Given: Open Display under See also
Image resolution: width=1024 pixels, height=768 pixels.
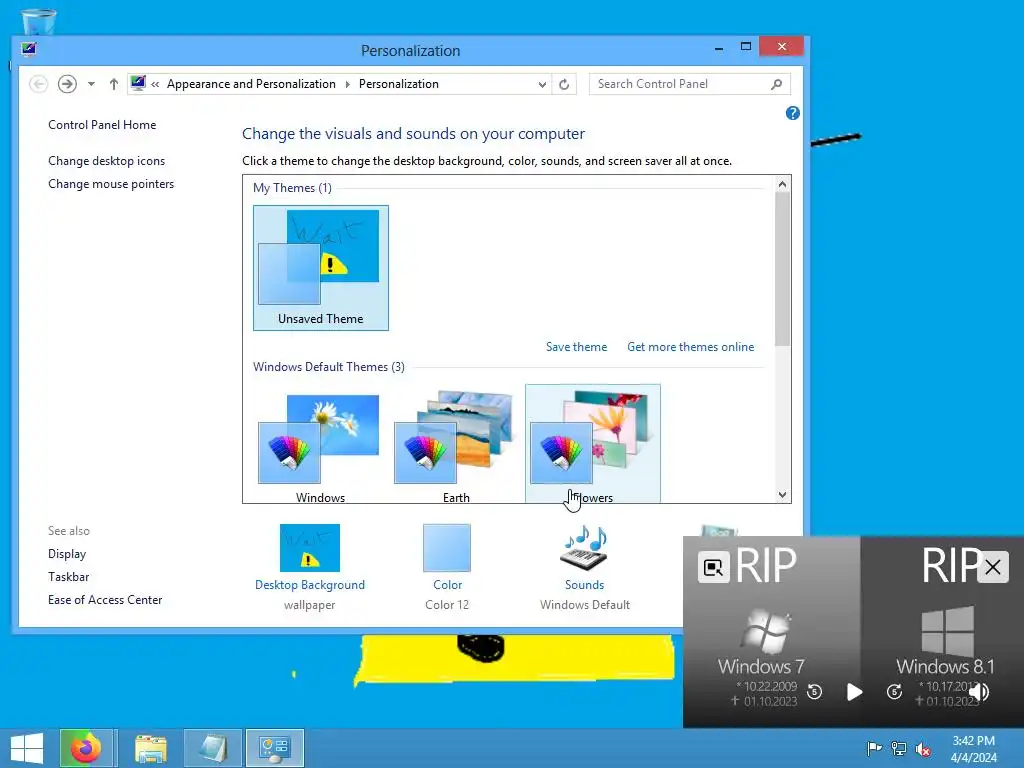Looking at the screenshot, I should (67, 554).
